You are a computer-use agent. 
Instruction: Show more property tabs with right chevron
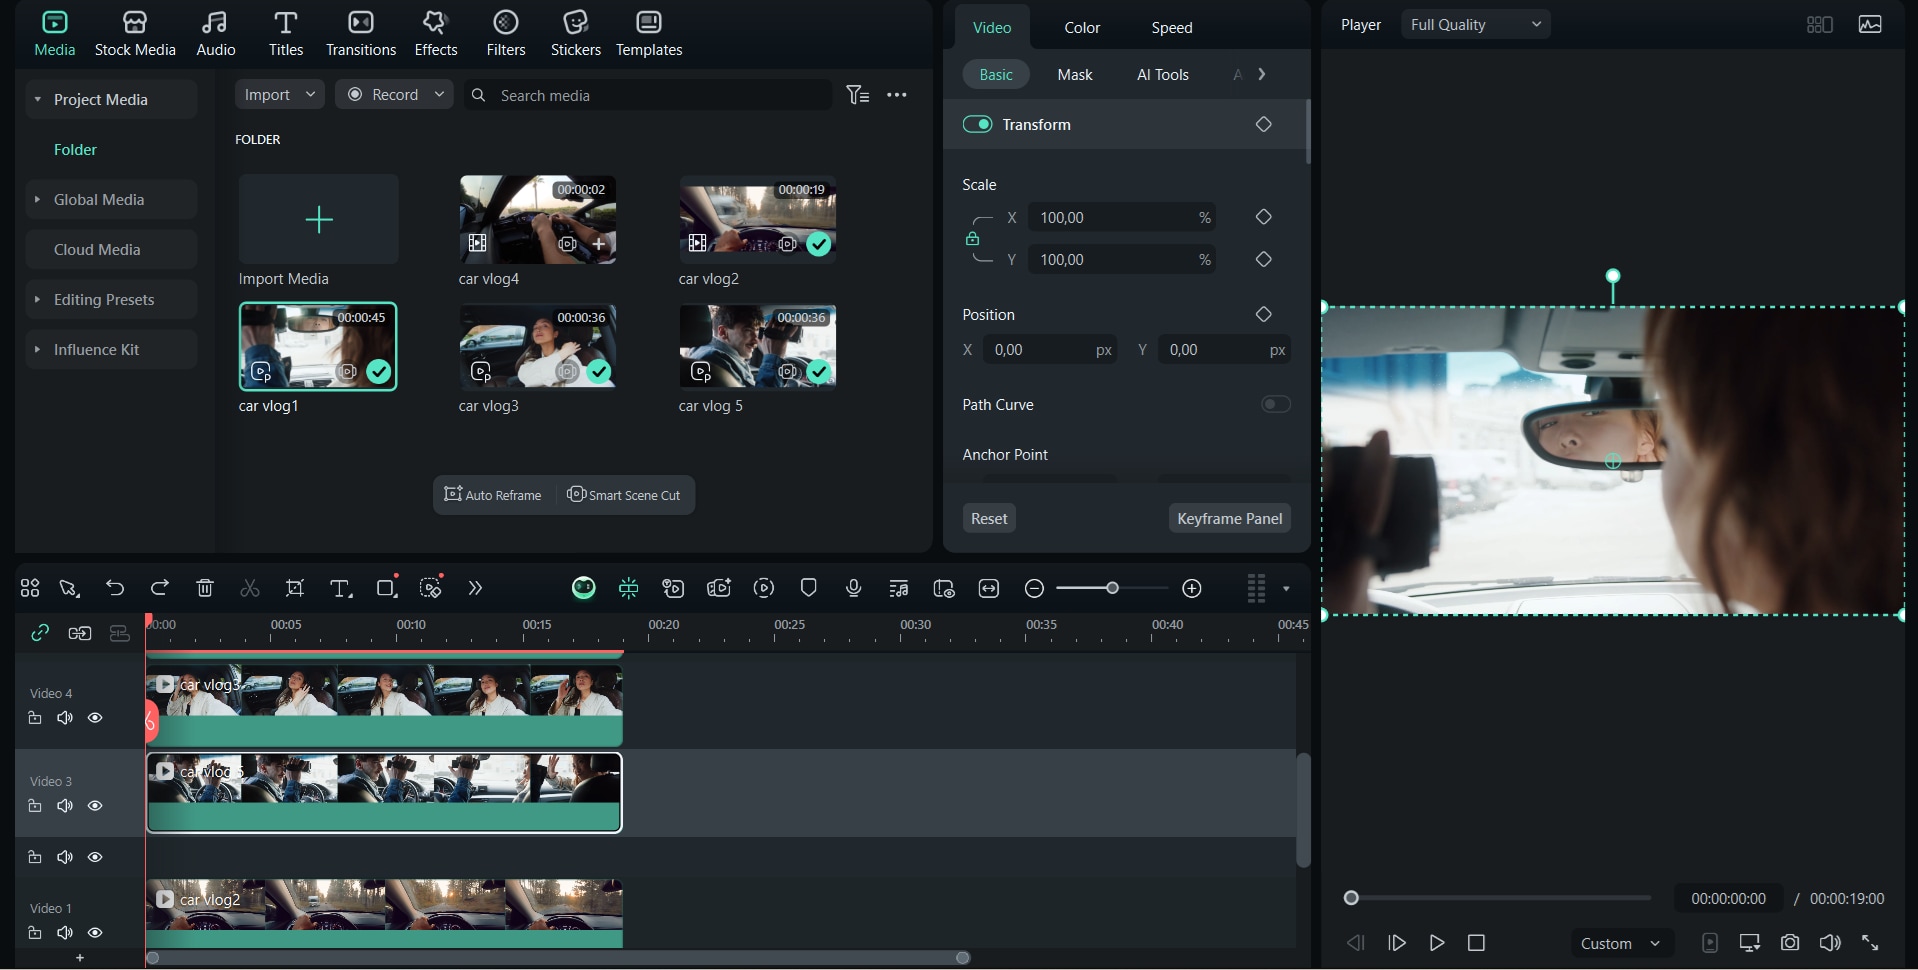click(1262, 74)
